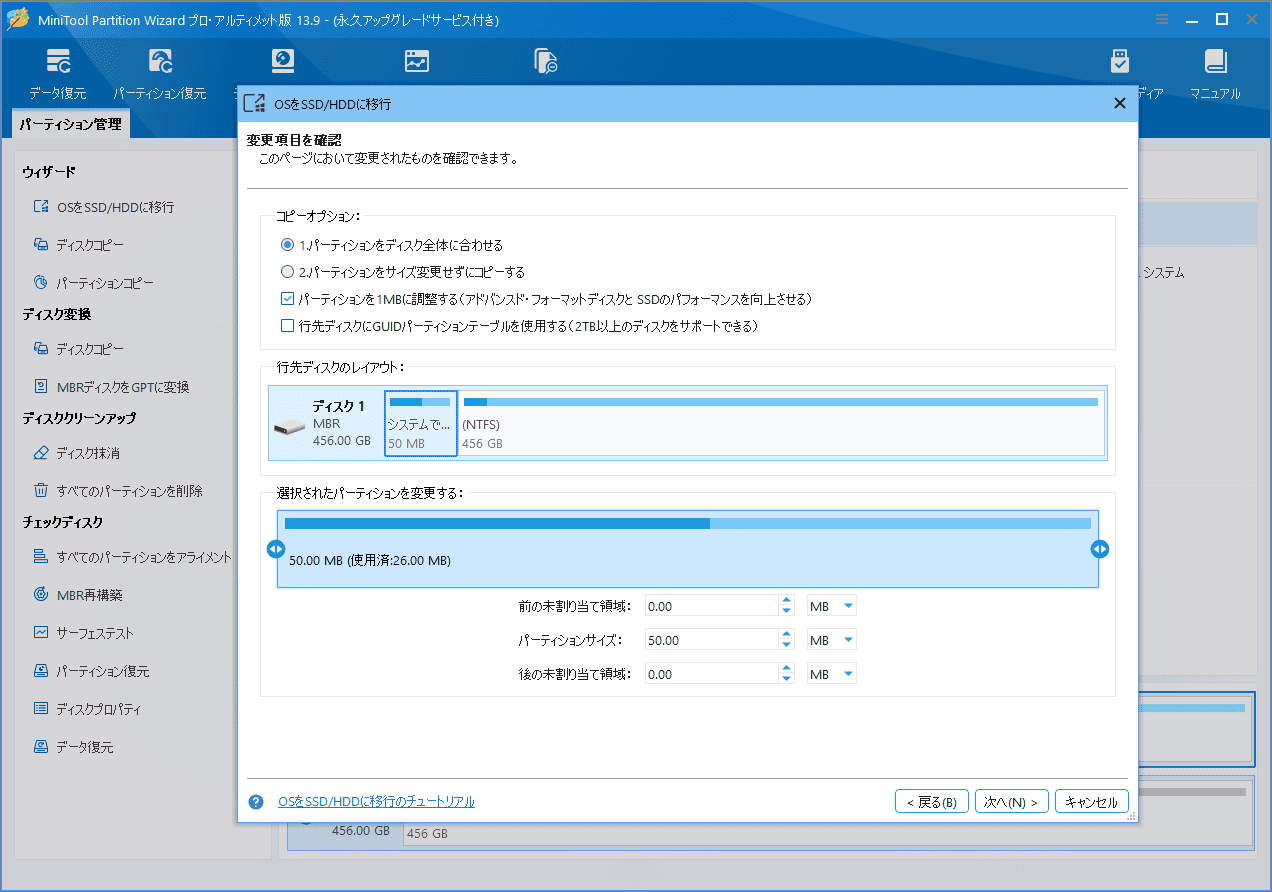Select the システムで... 50 MB partition block

(x=421, y=424)
